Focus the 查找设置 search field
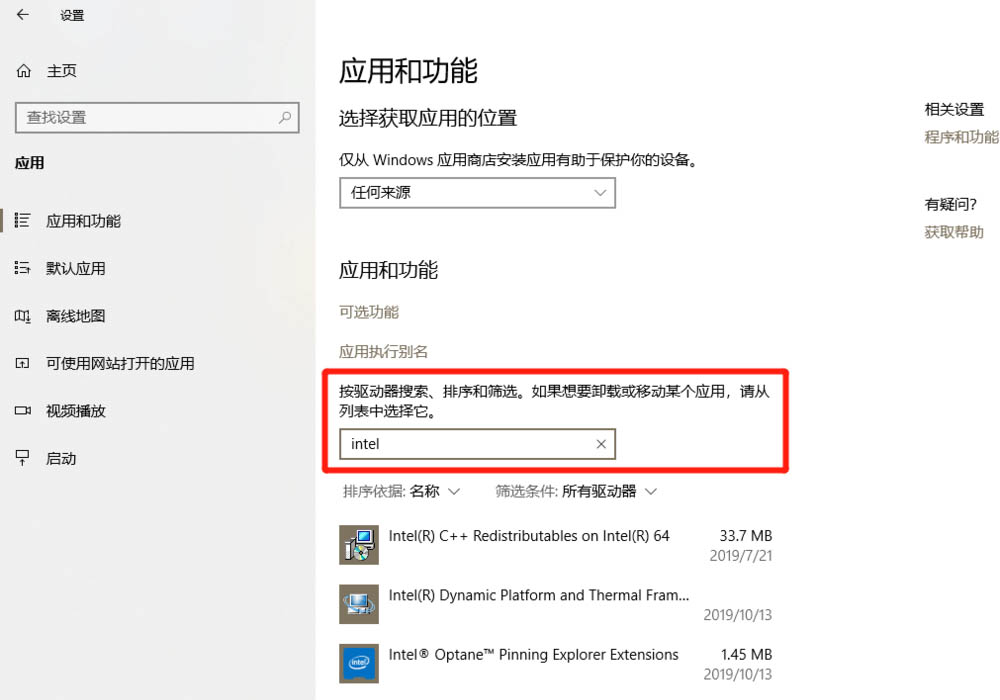 [157, 117]
